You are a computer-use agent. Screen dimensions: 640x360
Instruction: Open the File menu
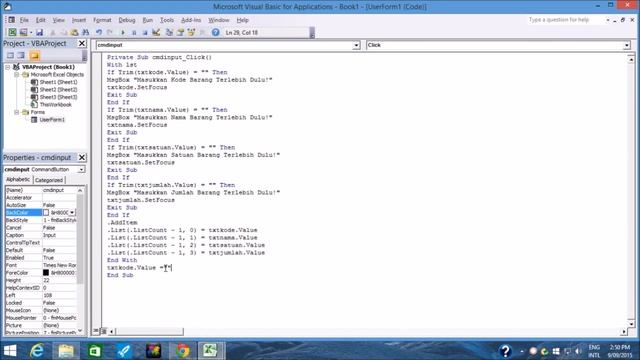point(24,20)
